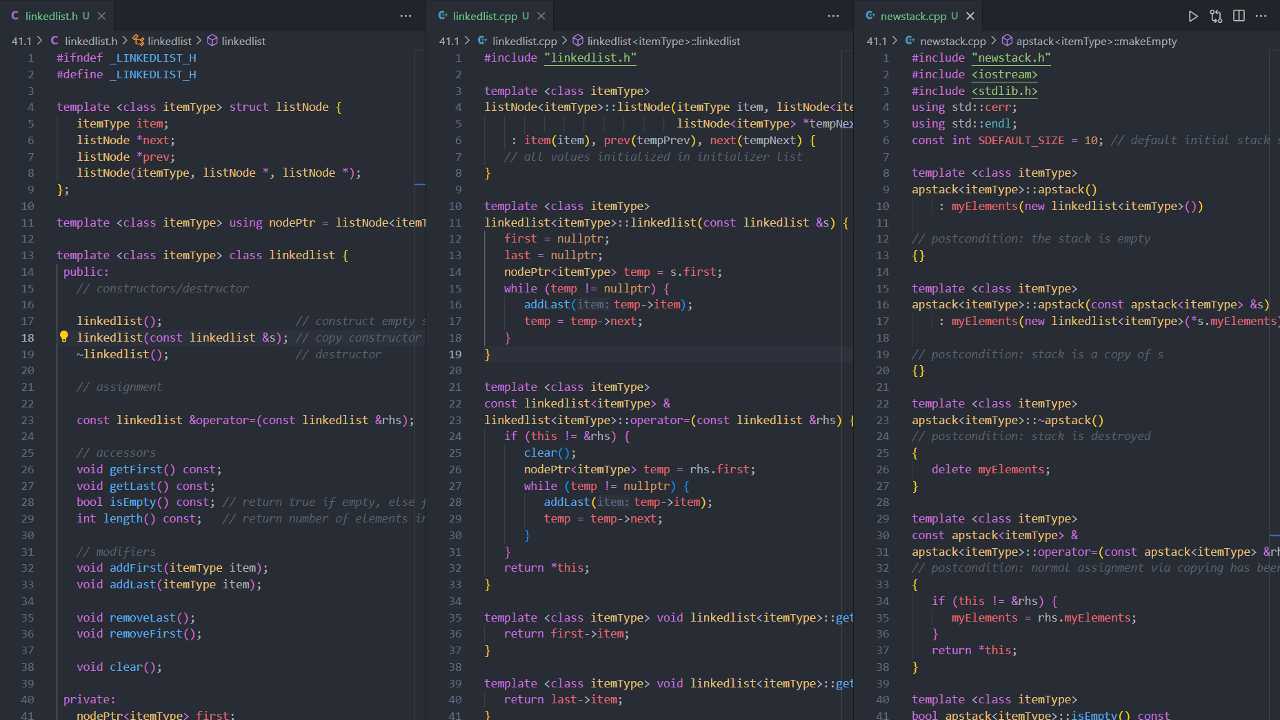Click 'first = nullptr;' in linkedlist.cpp
1280x720 pixels.
557,239
